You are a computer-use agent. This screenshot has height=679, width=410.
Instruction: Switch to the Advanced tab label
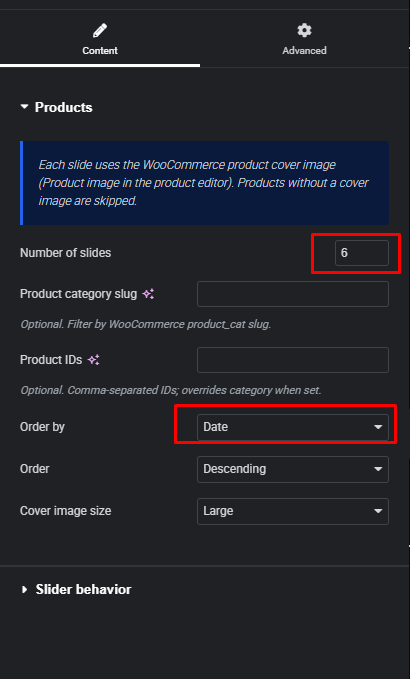304,51
